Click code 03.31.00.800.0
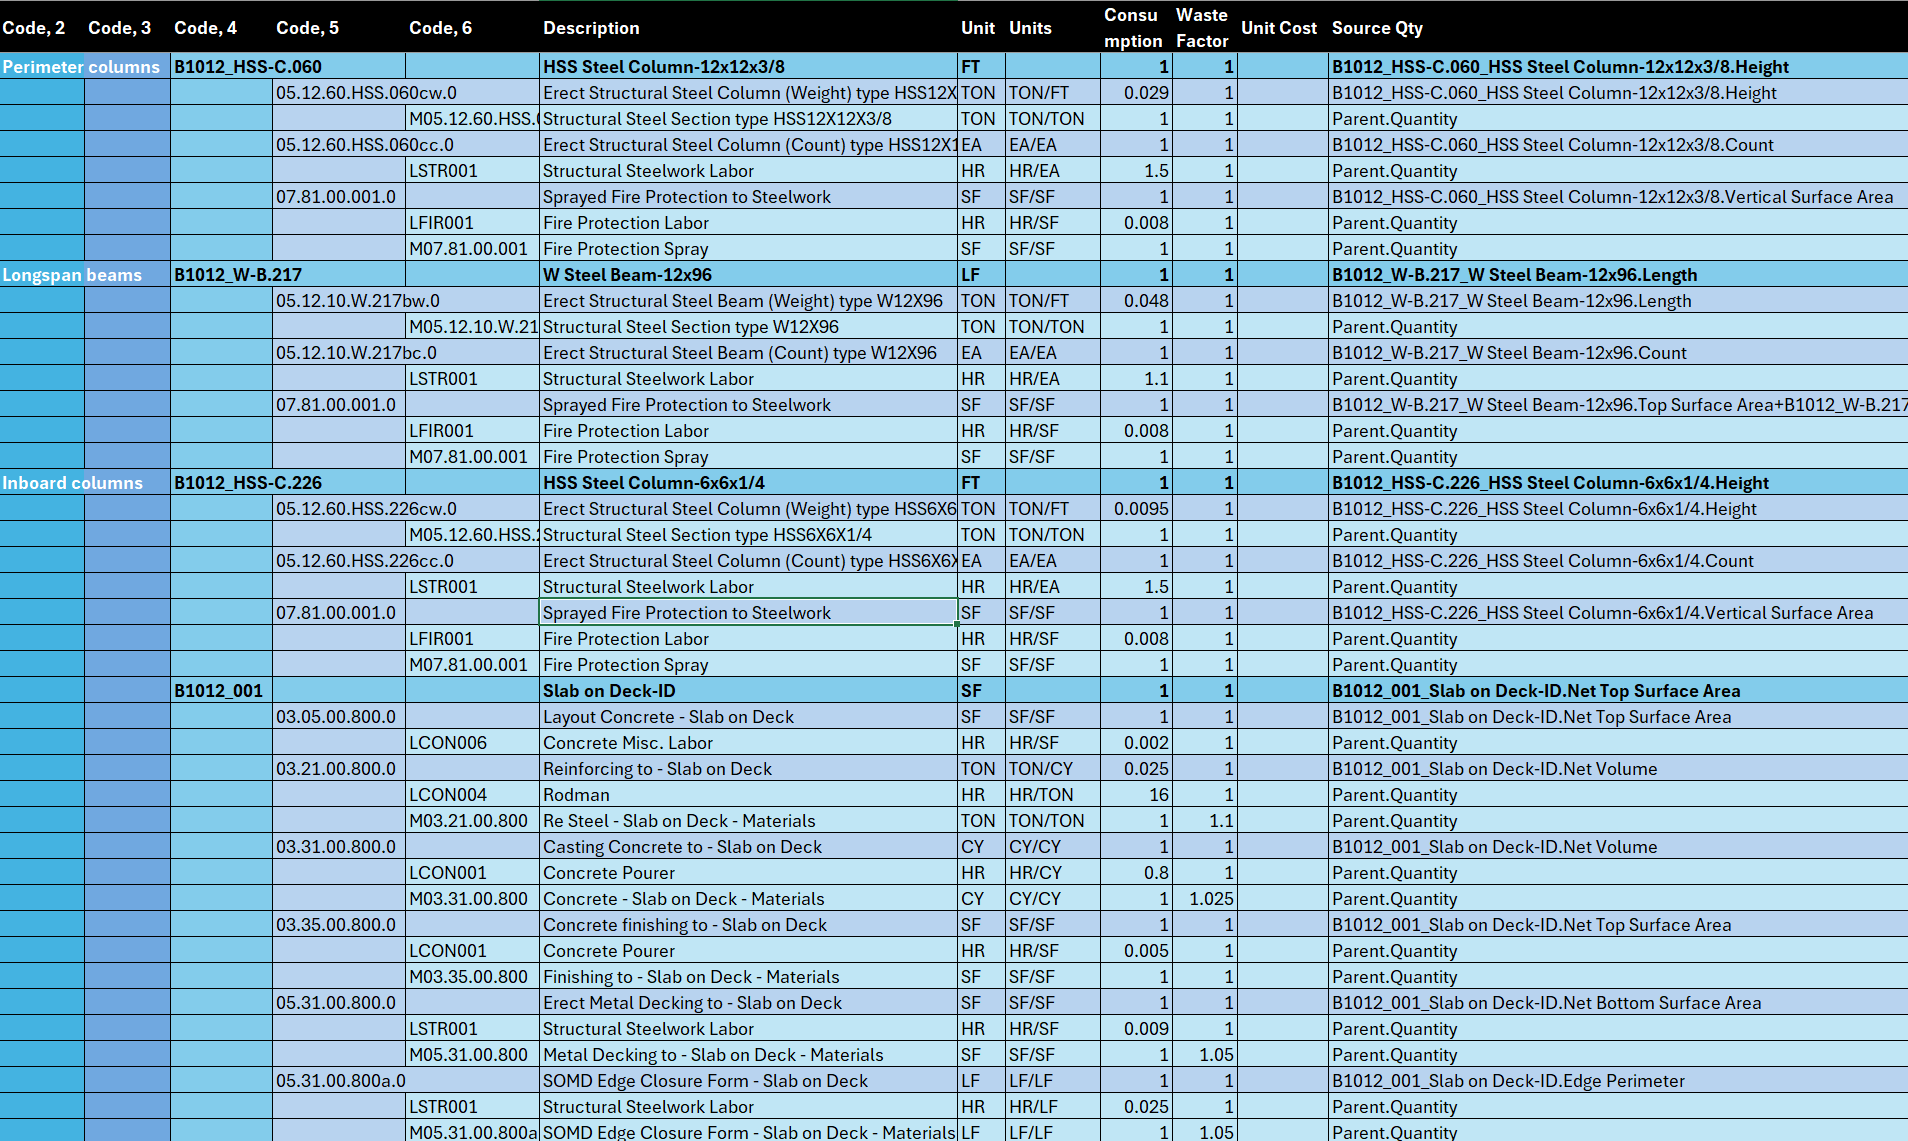The width and height of the screenshot is (1908, 1141). (x=339, y=847)
